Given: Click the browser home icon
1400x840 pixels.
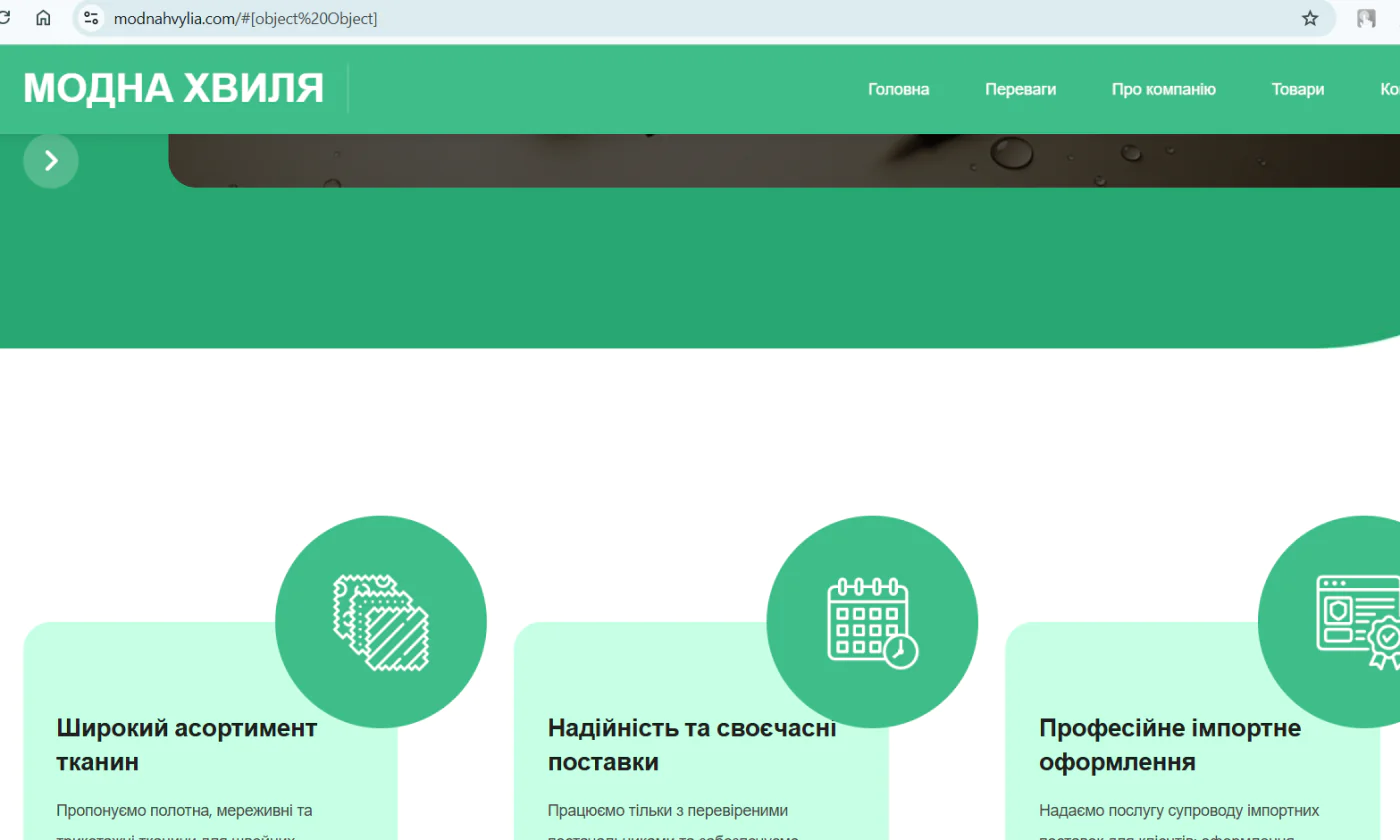Looking at the screenshot, I should pyautogui.click(x=43, y=18).
